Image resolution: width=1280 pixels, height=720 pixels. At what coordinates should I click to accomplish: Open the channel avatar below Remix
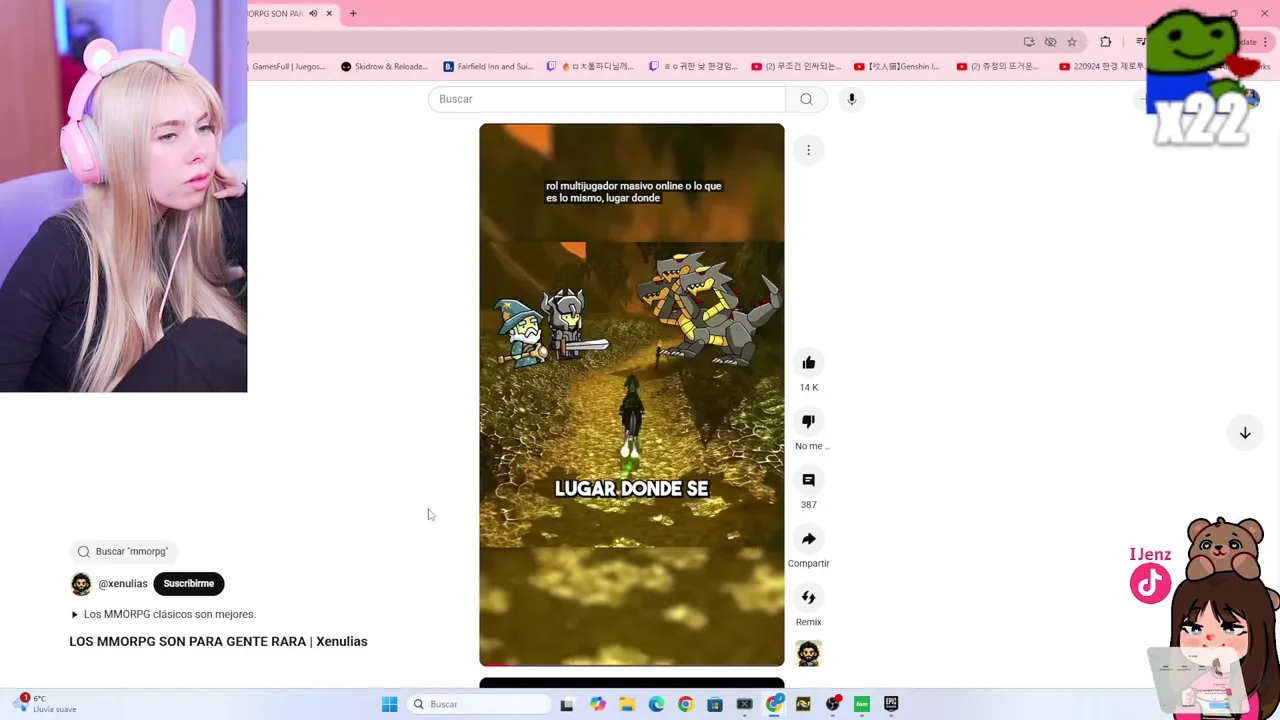click(x=808, y=654)
